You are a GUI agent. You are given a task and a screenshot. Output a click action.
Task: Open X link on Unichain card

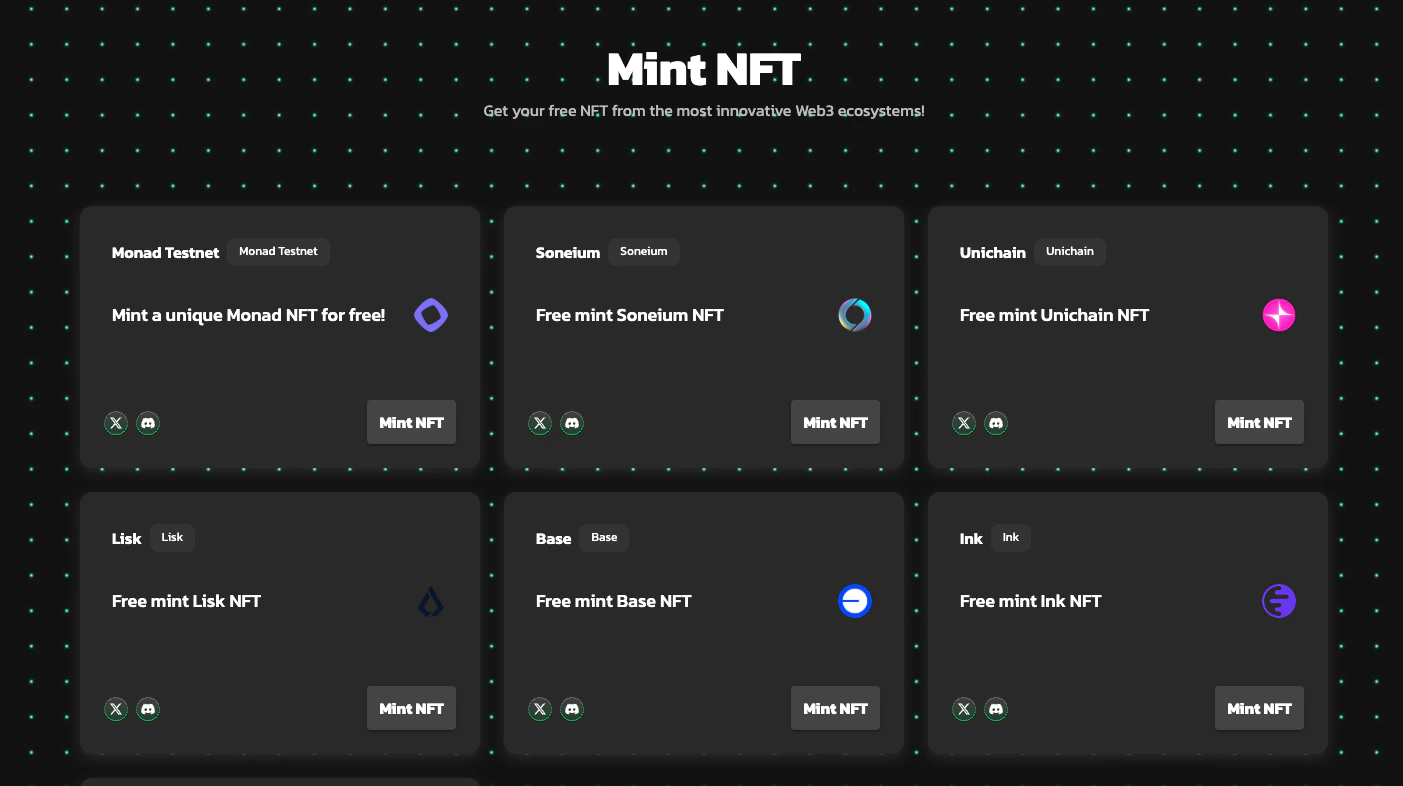tap(964, 423)
